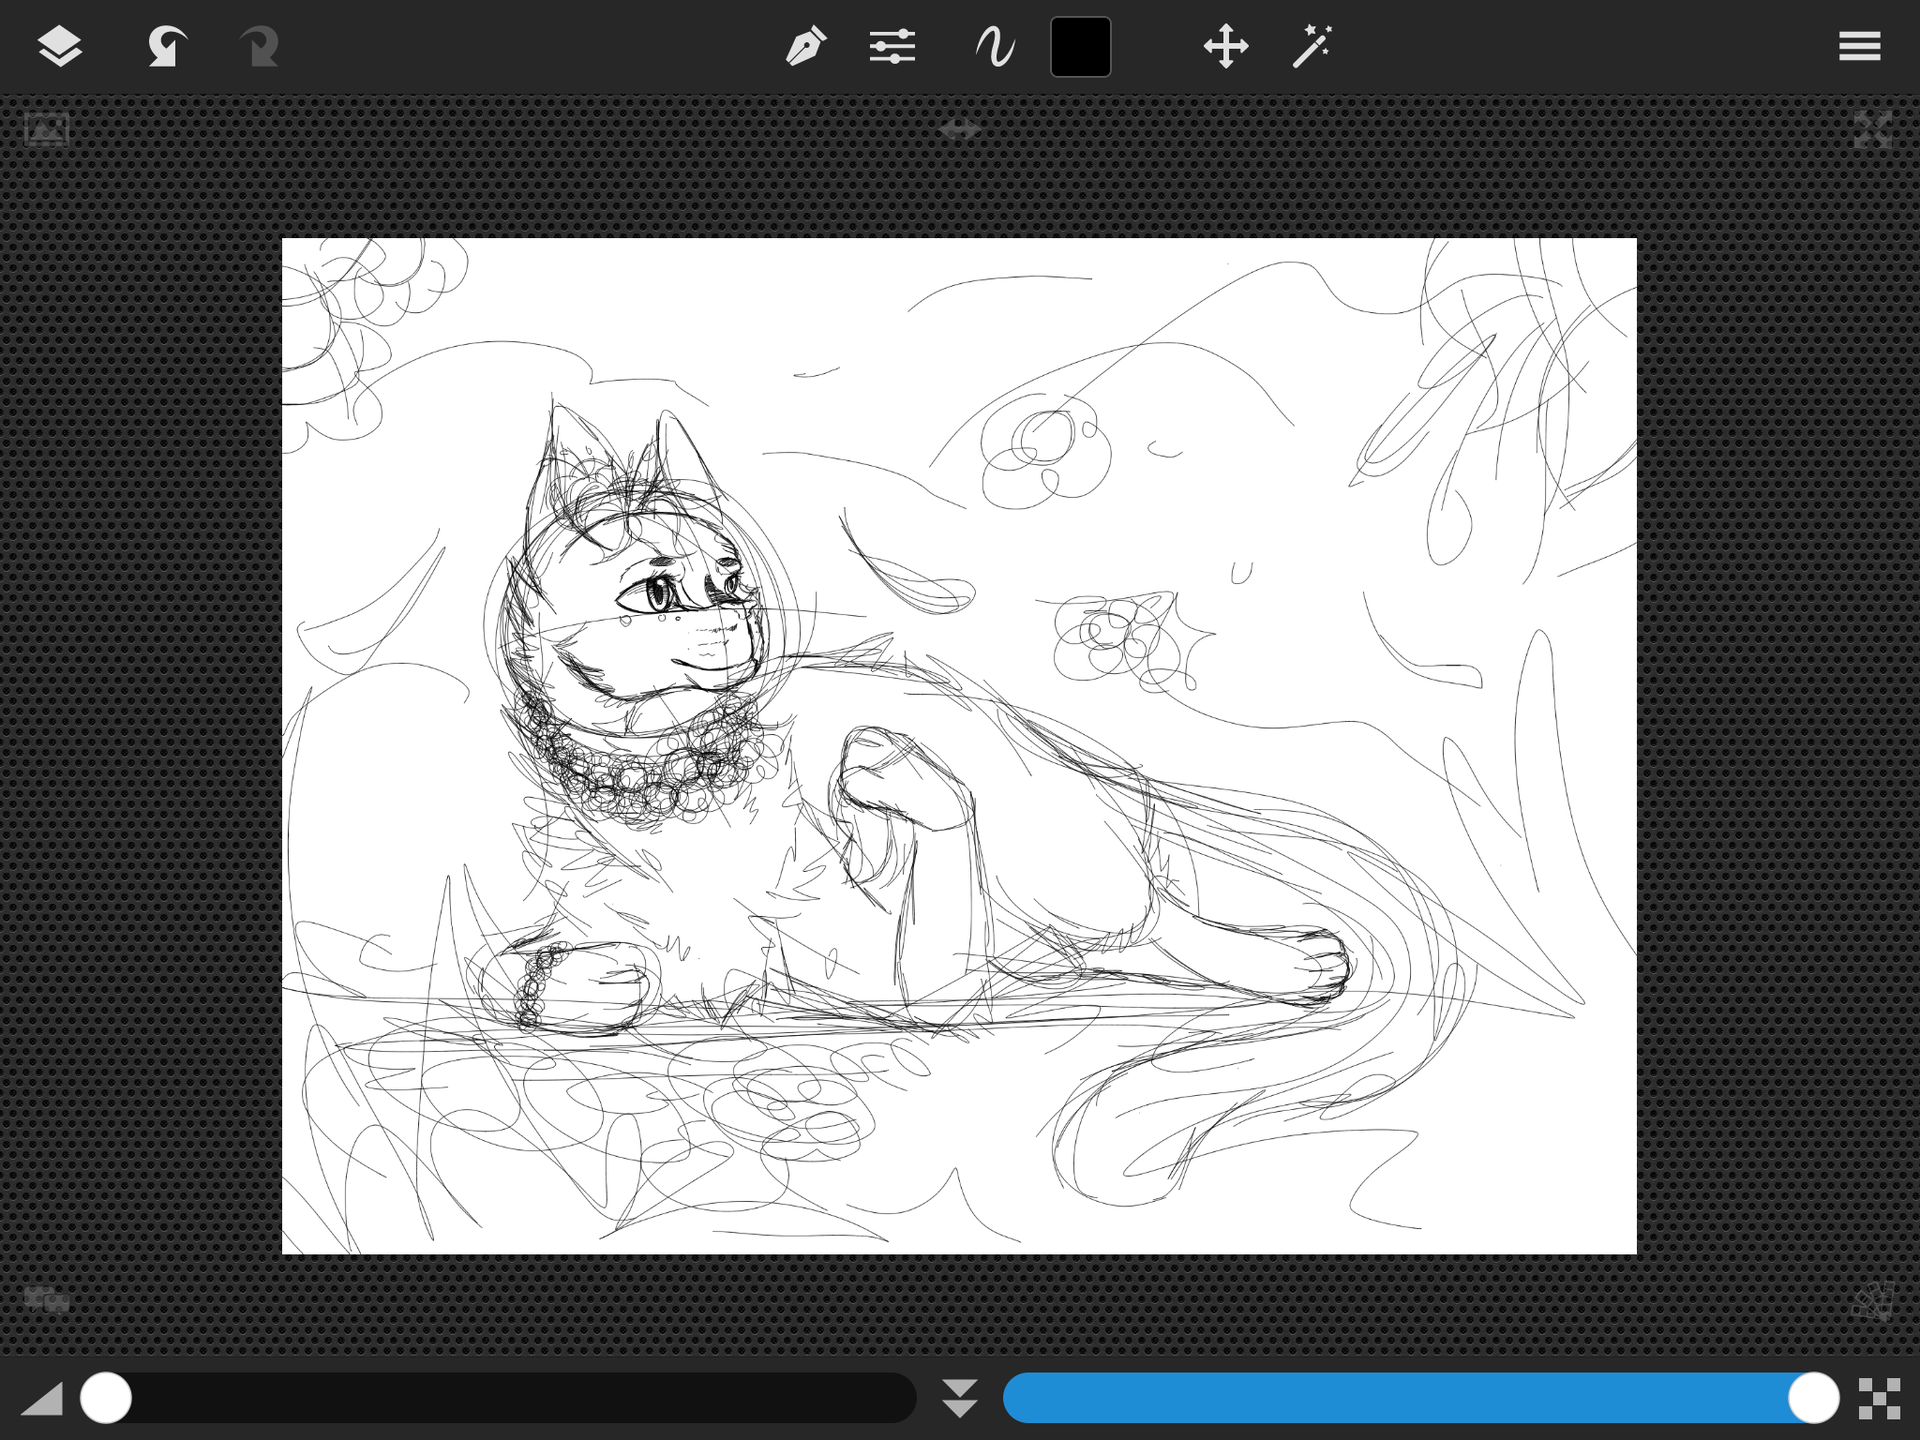This screenshot has height=1440, width=1920.
Task: Tap the faint gallery icon at bottom left
Action: 46,1300
